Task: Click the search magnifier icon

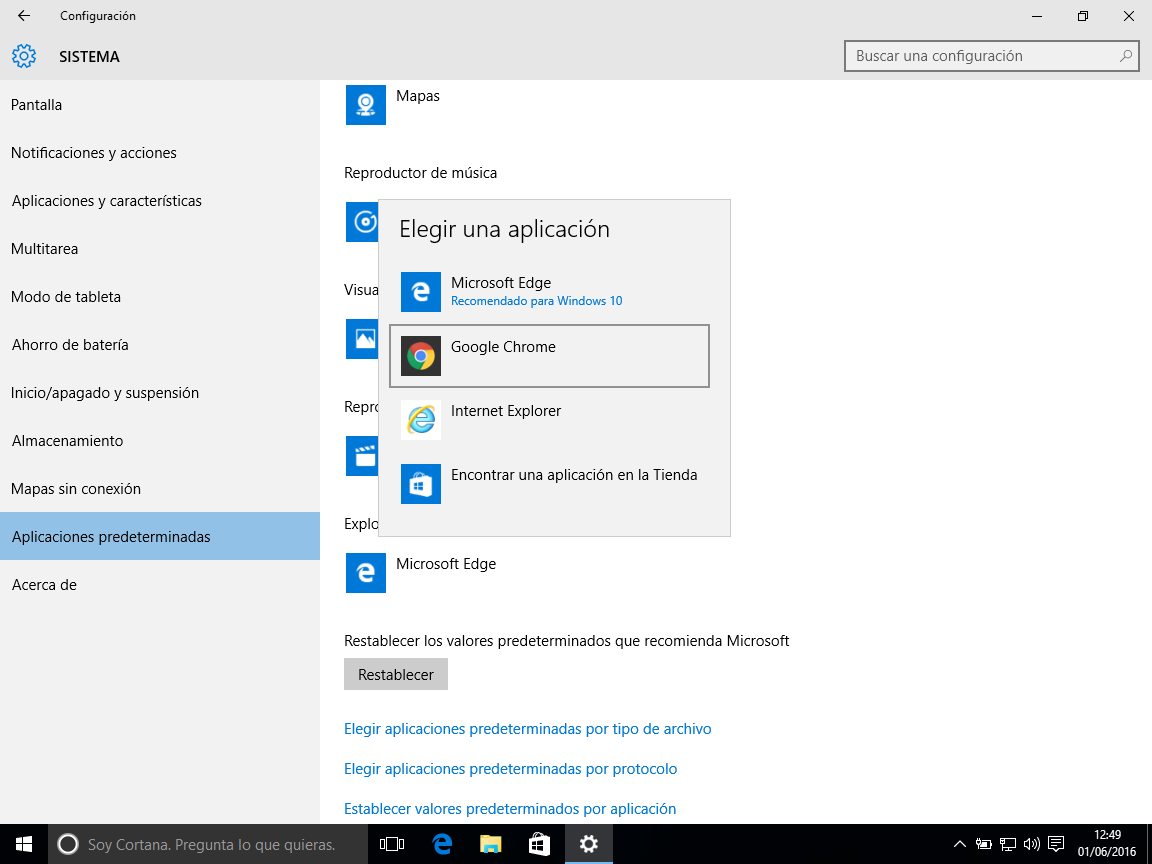Action: 1125,56
